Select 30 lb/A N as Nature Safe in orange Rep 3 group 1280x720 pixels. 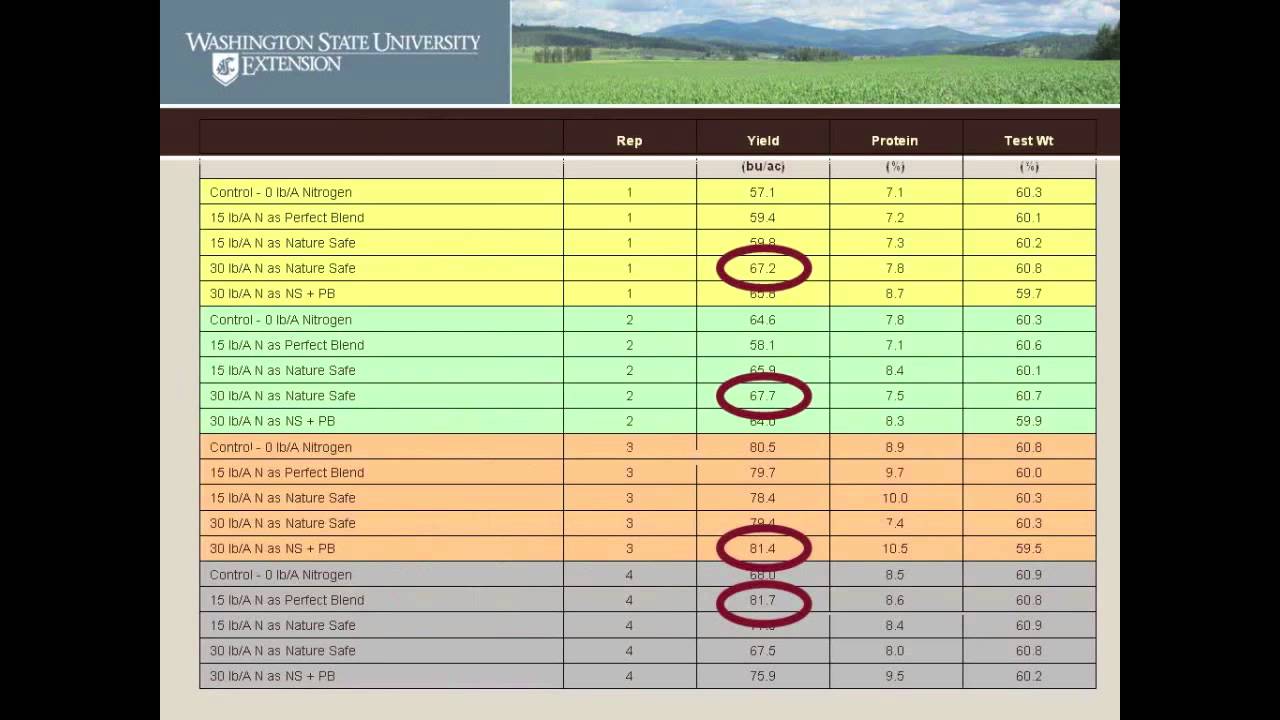tap(283, 524)
